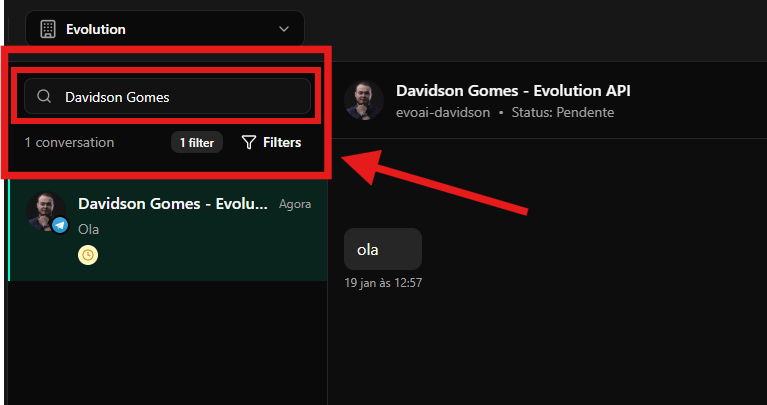
Task: Click the 1 filter badge
Action: tap(197, 142)
